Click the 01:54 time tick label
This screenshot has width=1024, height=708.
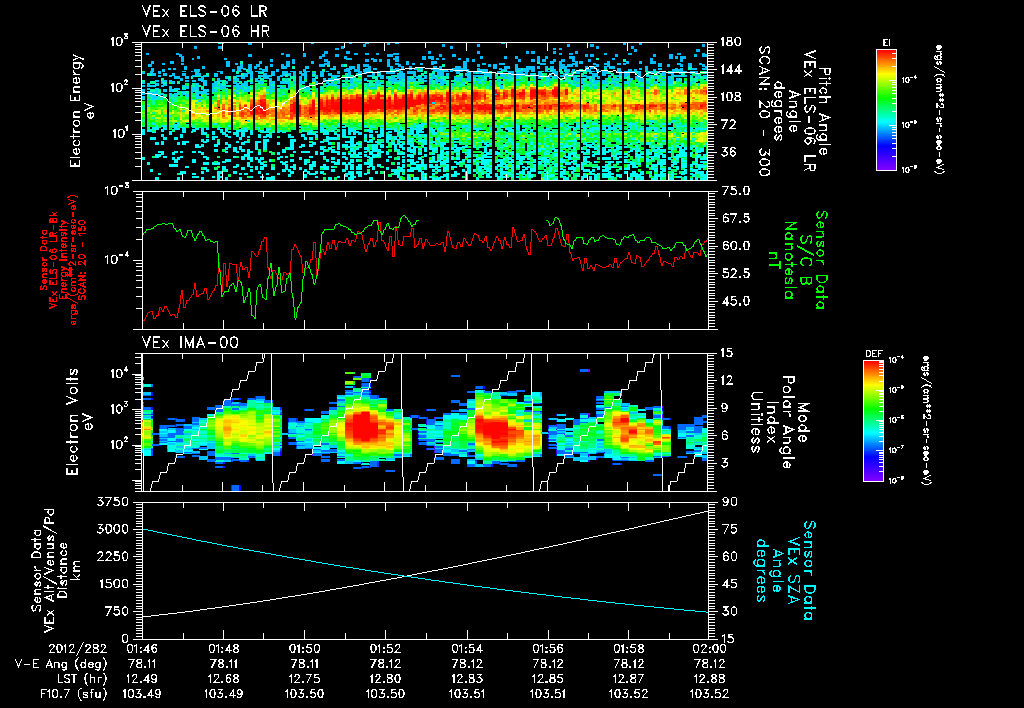(x=466, y=649)
